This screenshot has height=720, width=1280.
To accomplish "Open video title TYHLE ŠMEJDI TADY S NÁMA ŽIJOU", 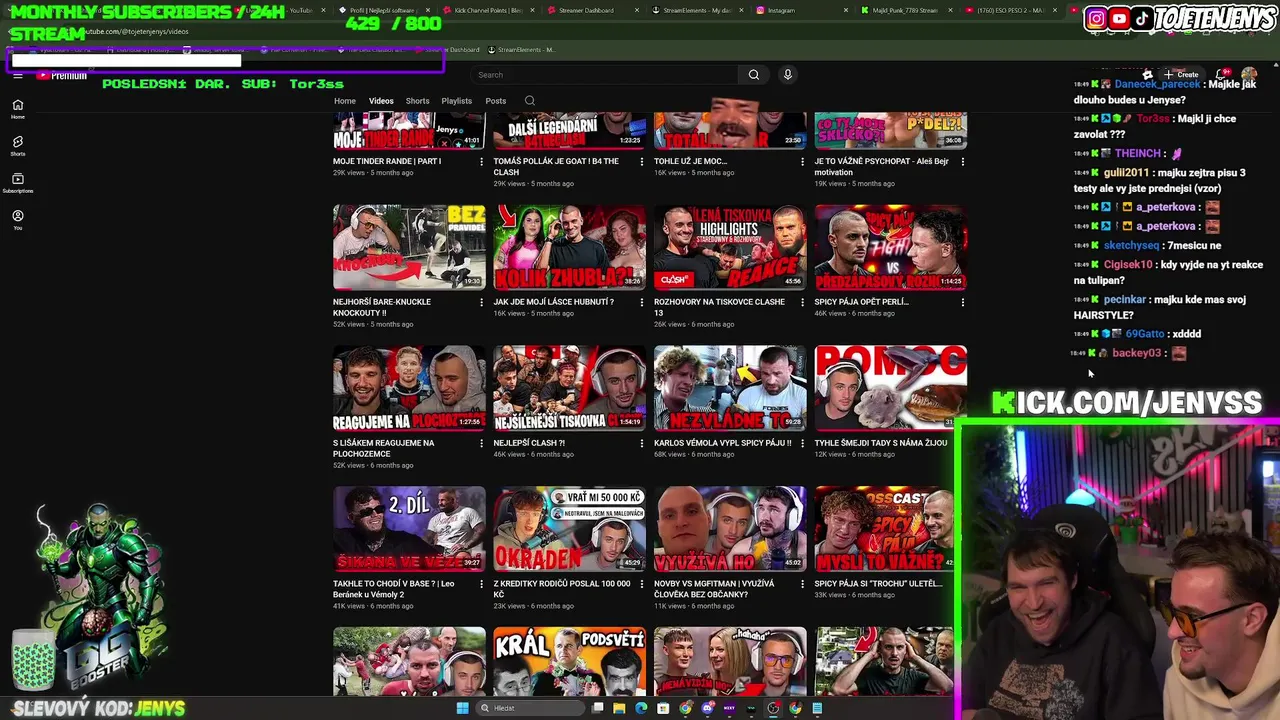I will [x=881, y=443].
